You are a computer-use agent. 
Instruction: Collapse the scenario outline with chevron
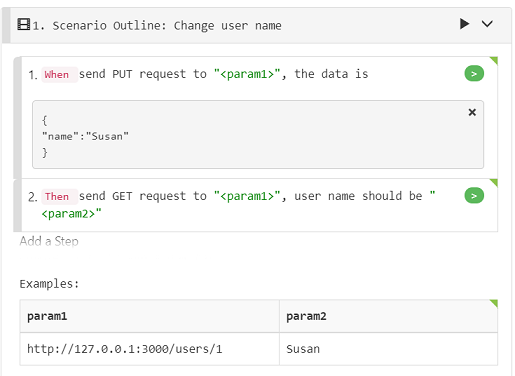point(487,24)
